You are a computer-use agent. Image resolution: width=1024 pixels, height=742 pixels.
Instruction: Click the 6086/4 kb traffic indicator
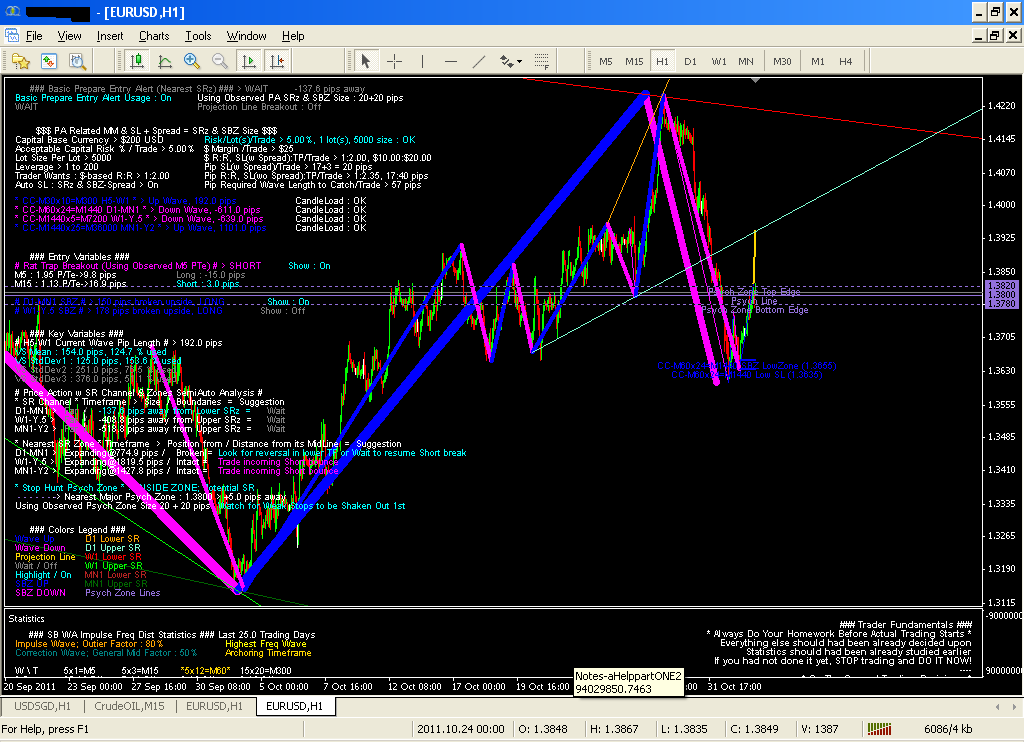[948, 729]
